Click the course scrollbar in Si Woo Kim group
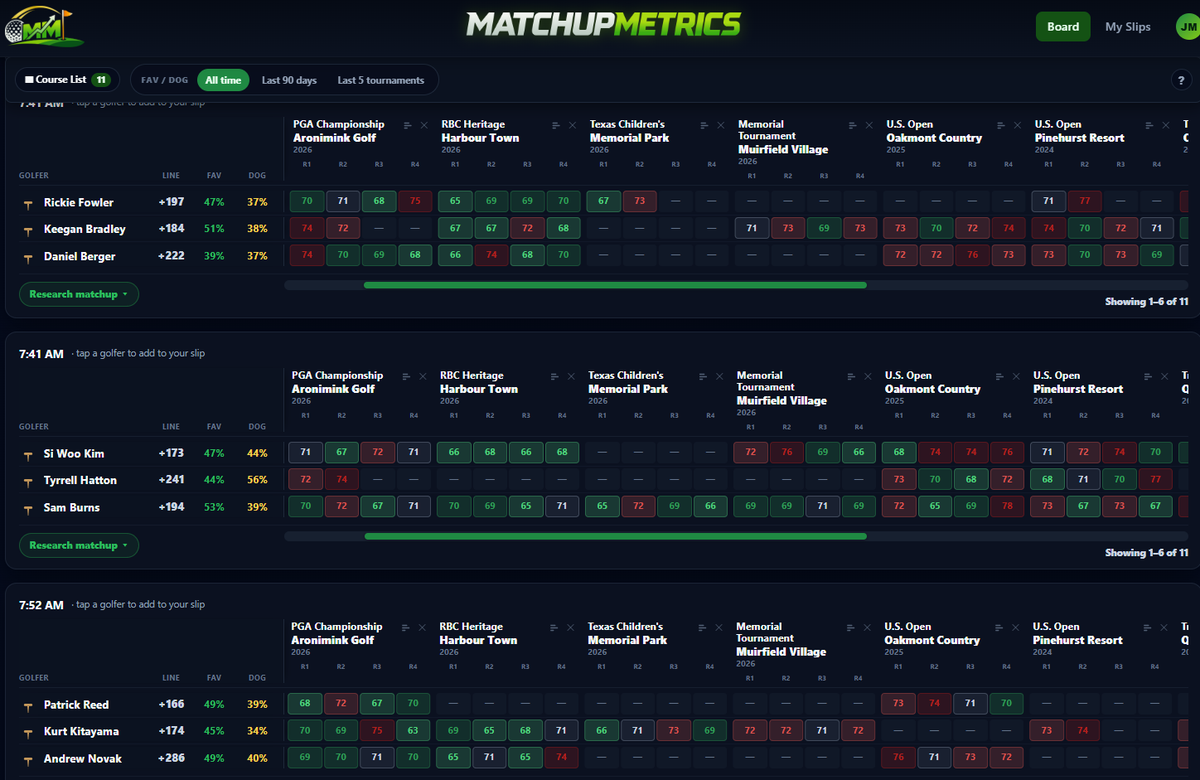Viewport: 1200px width, 780px height. [x=615, y=536]
